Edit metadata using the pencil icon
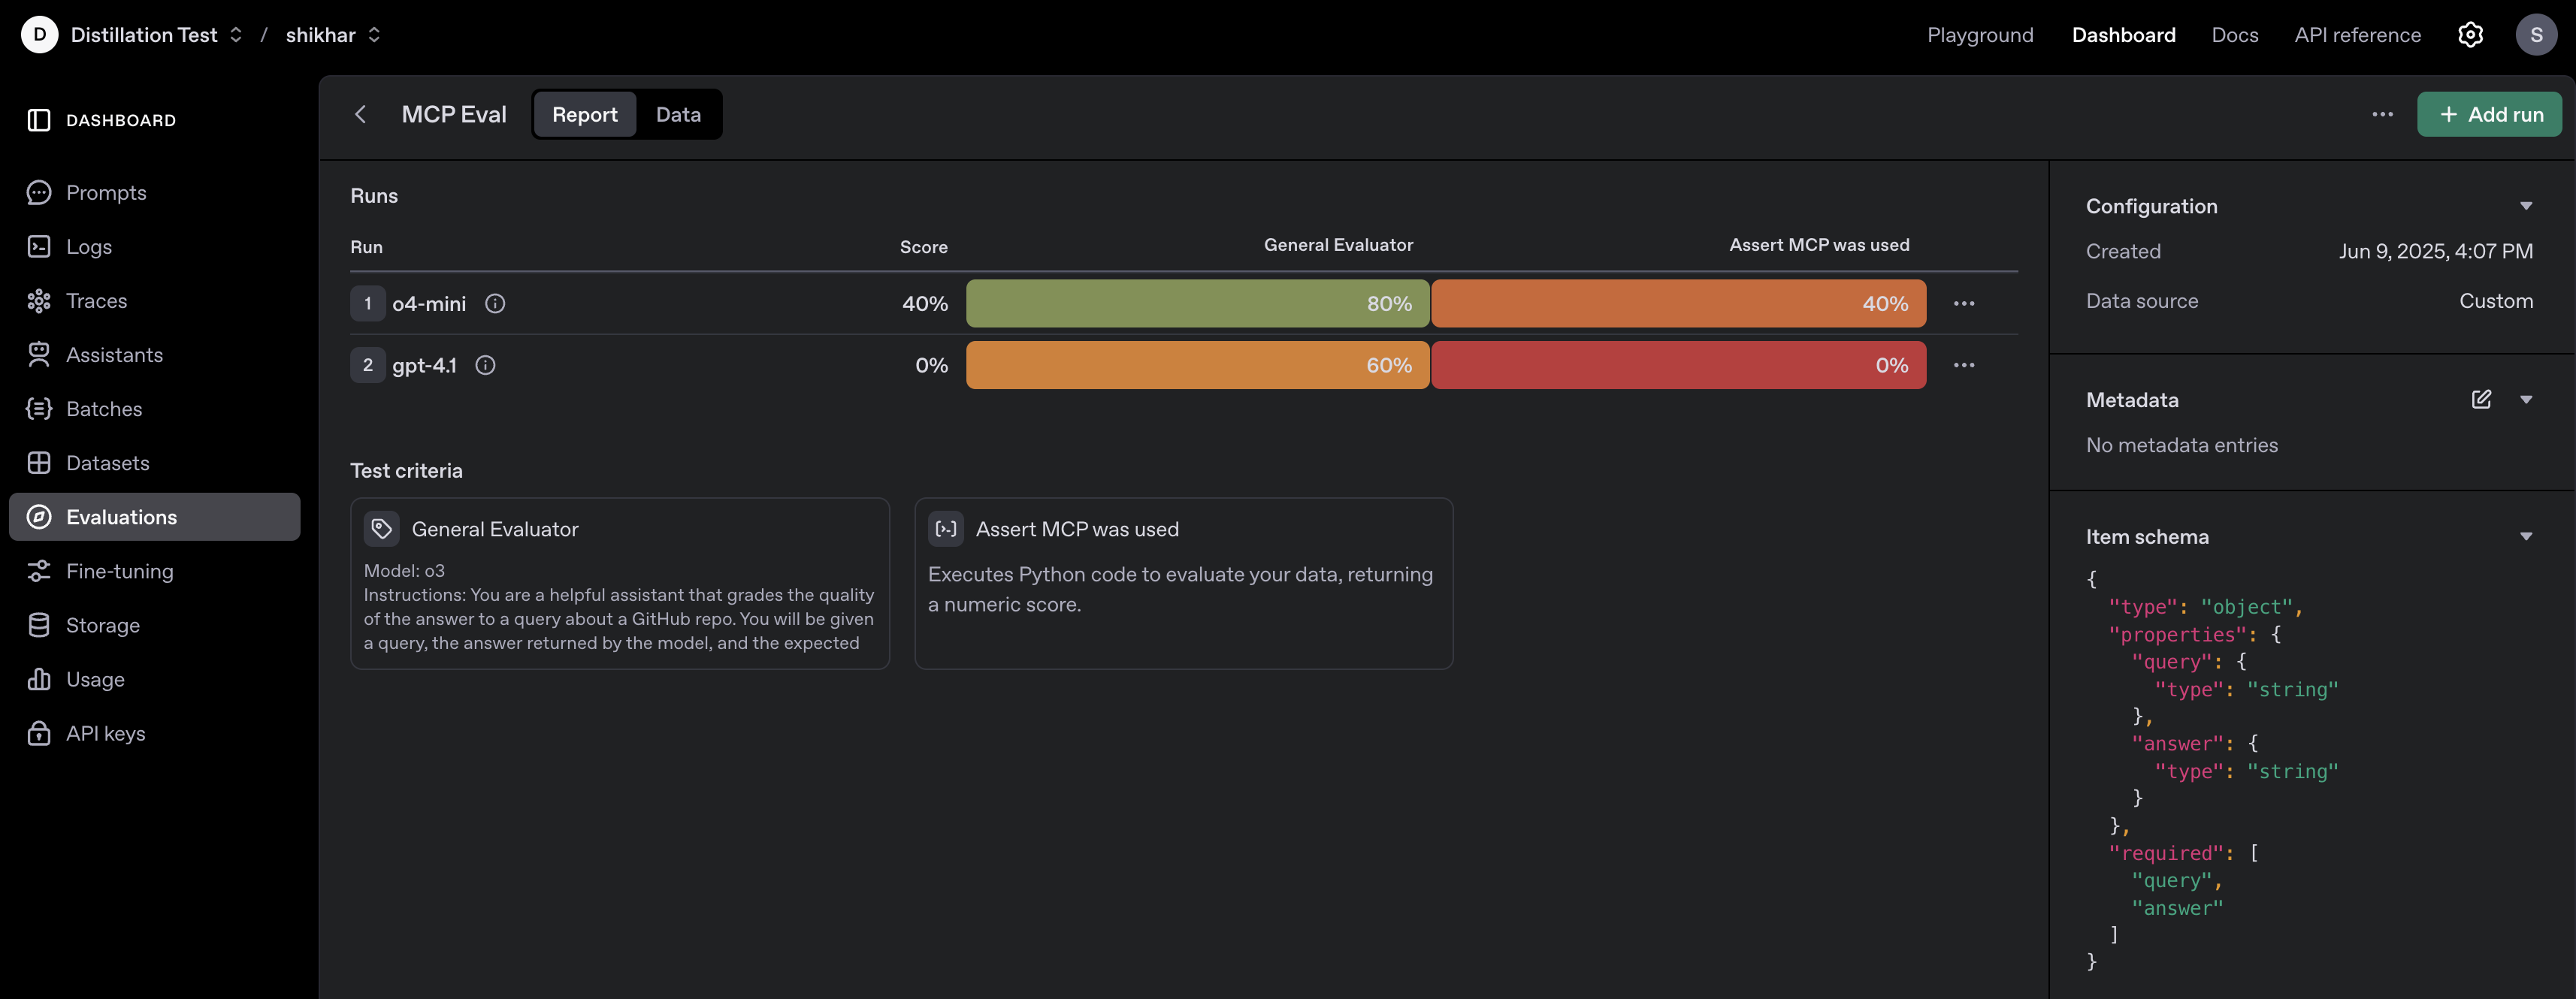The image size is (2576, 999). tap(2481, 399)
